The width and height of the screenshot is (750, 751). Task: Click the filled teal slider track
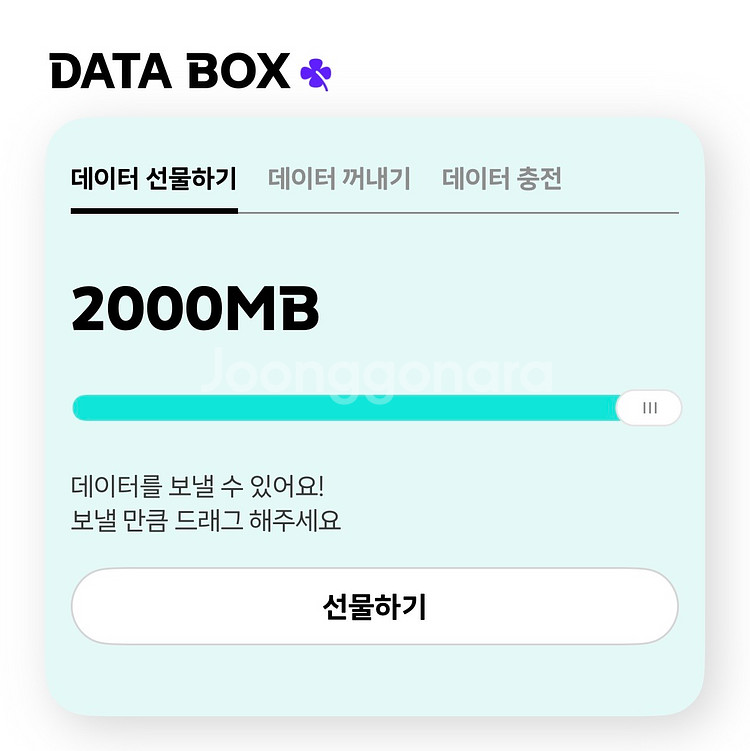coord(340,408)
